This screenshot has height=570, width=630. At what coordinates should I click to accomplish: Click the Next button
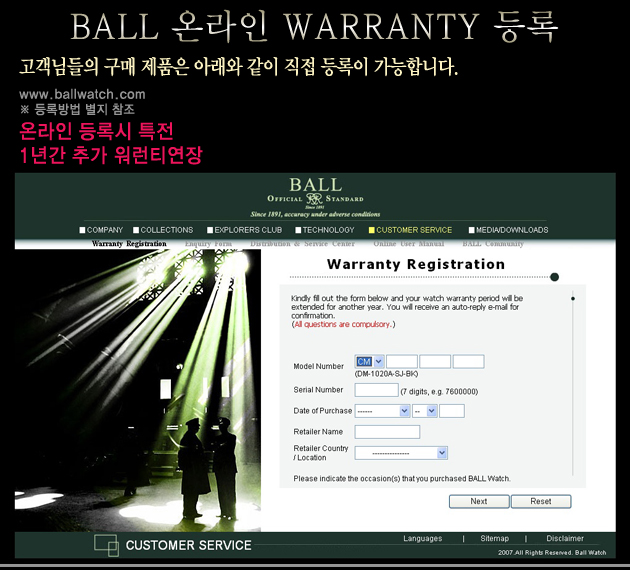(x=479, y=501)
